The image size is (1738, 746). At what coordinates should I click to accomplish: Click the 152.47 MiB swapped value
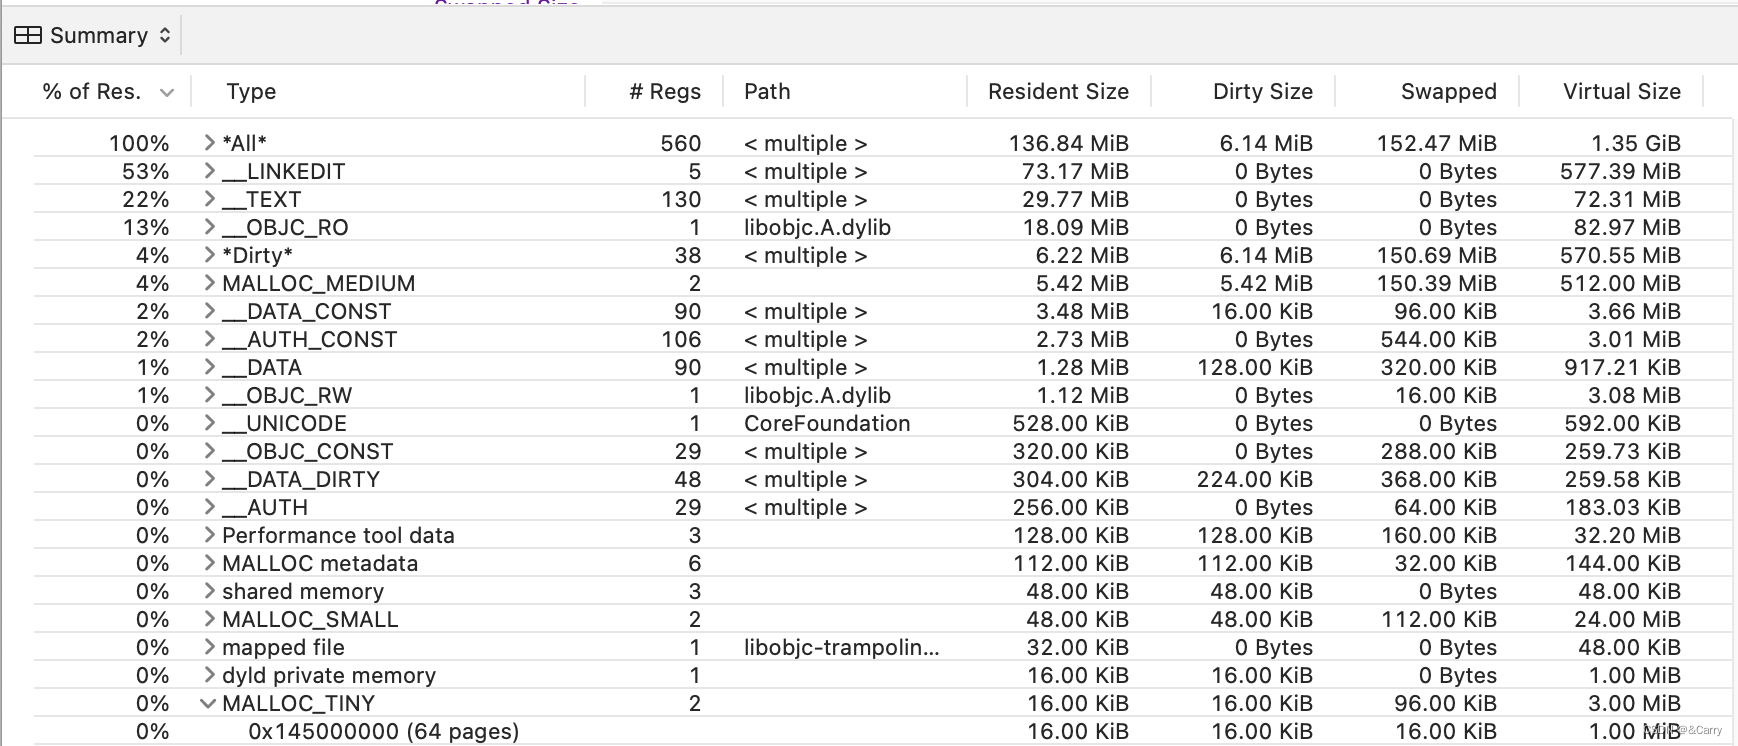(1436, 143)
